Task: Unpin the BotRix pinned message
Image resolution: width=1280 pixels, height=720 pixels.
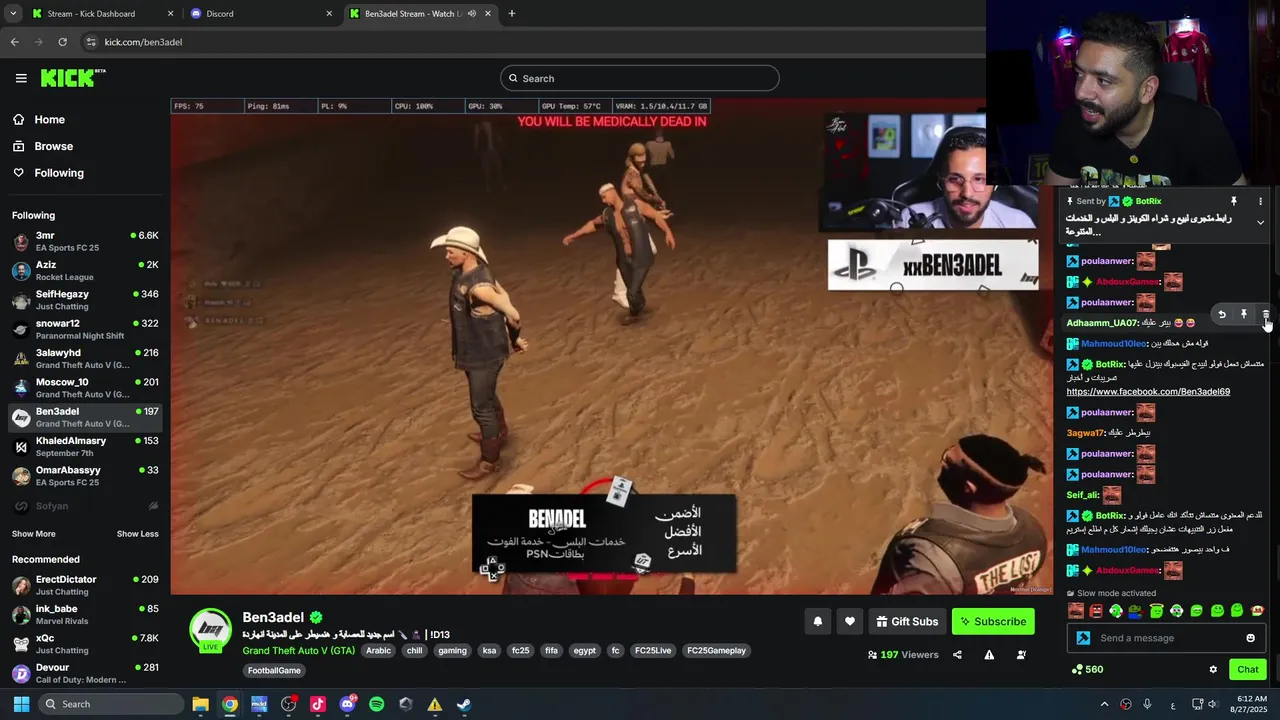Action: click(1234, 201)
